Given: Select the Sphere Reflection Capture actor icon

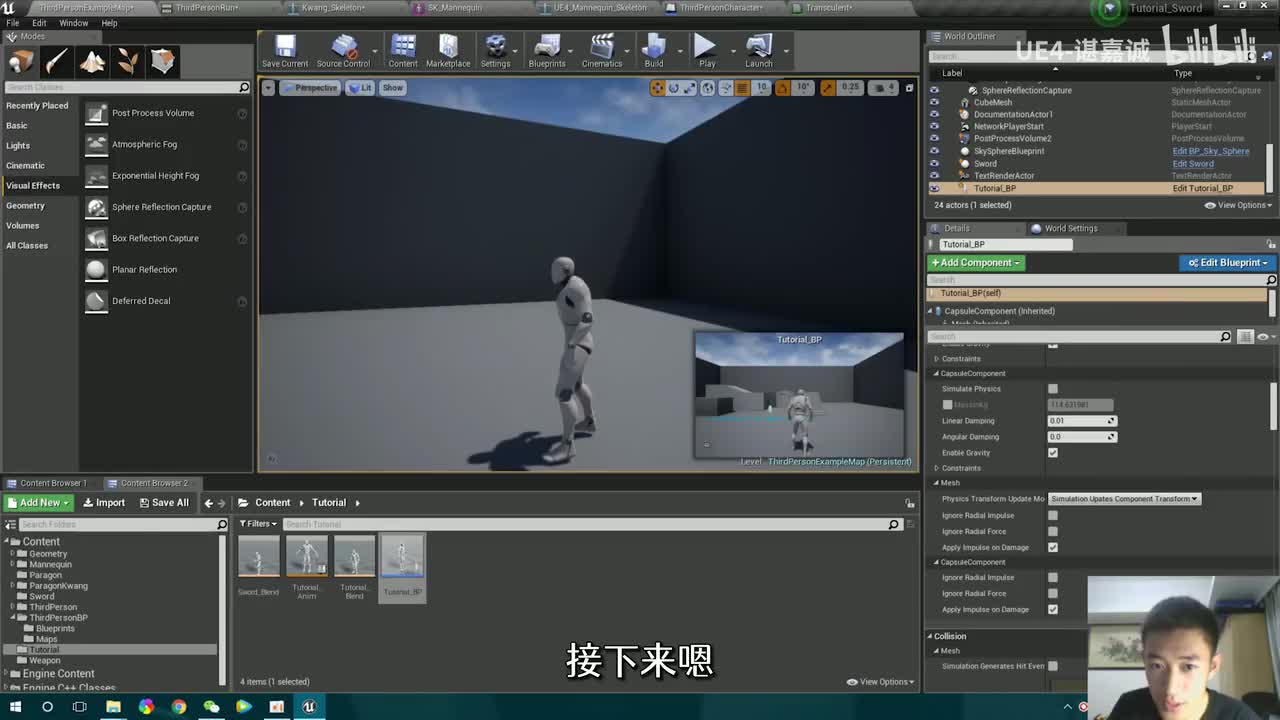Looking at the screenshot, I should click(x=96, y=207).
